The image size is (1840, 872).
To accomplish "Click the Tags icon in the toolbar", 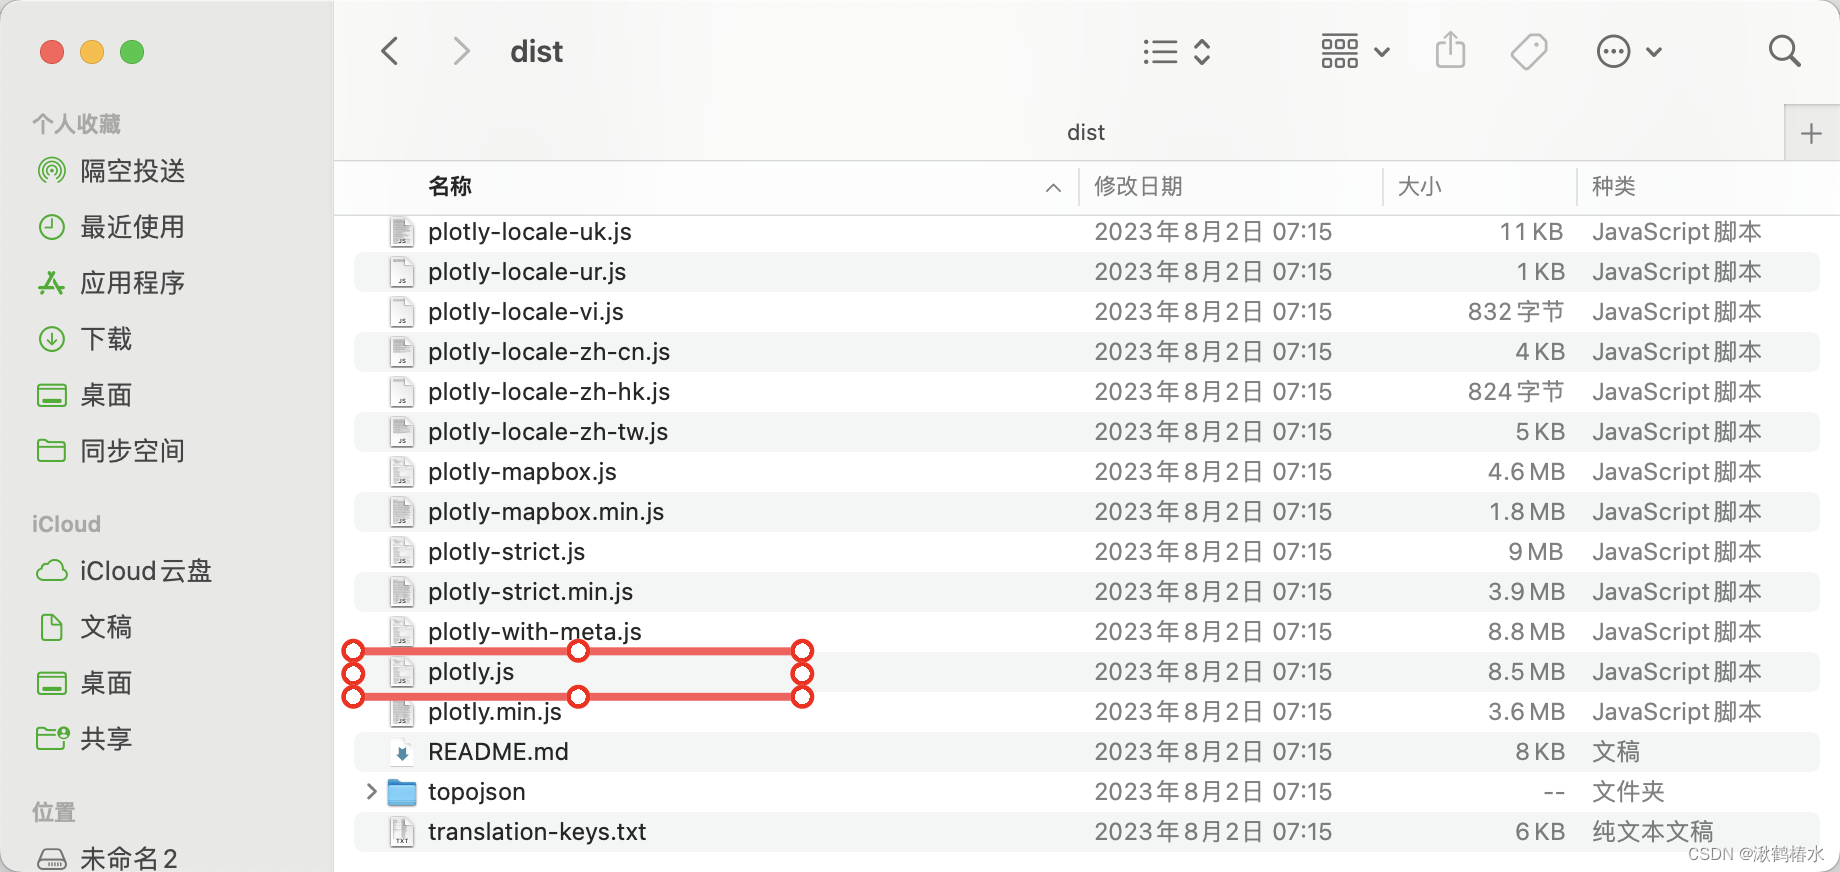I will (1529, 50).
